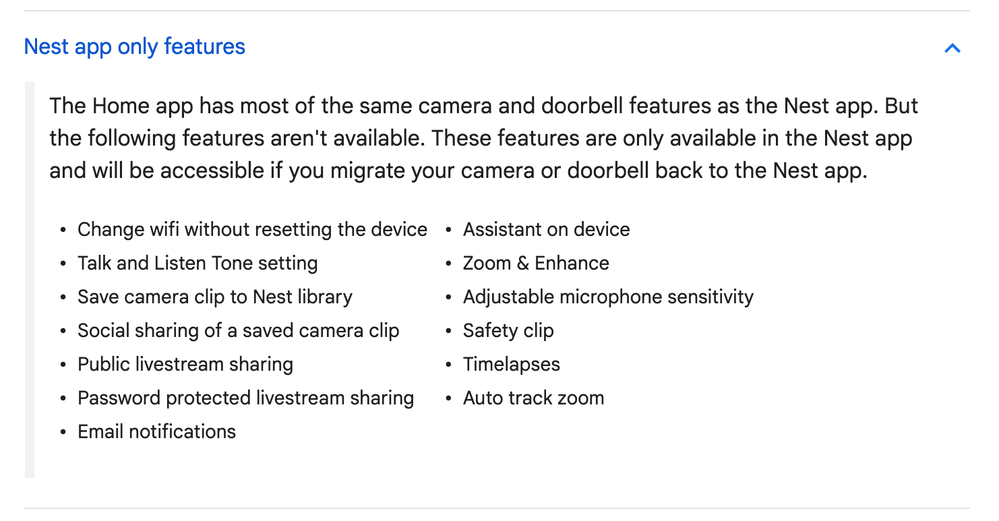Click the "Talk and Listen Tone setting" item

(197, 264)
